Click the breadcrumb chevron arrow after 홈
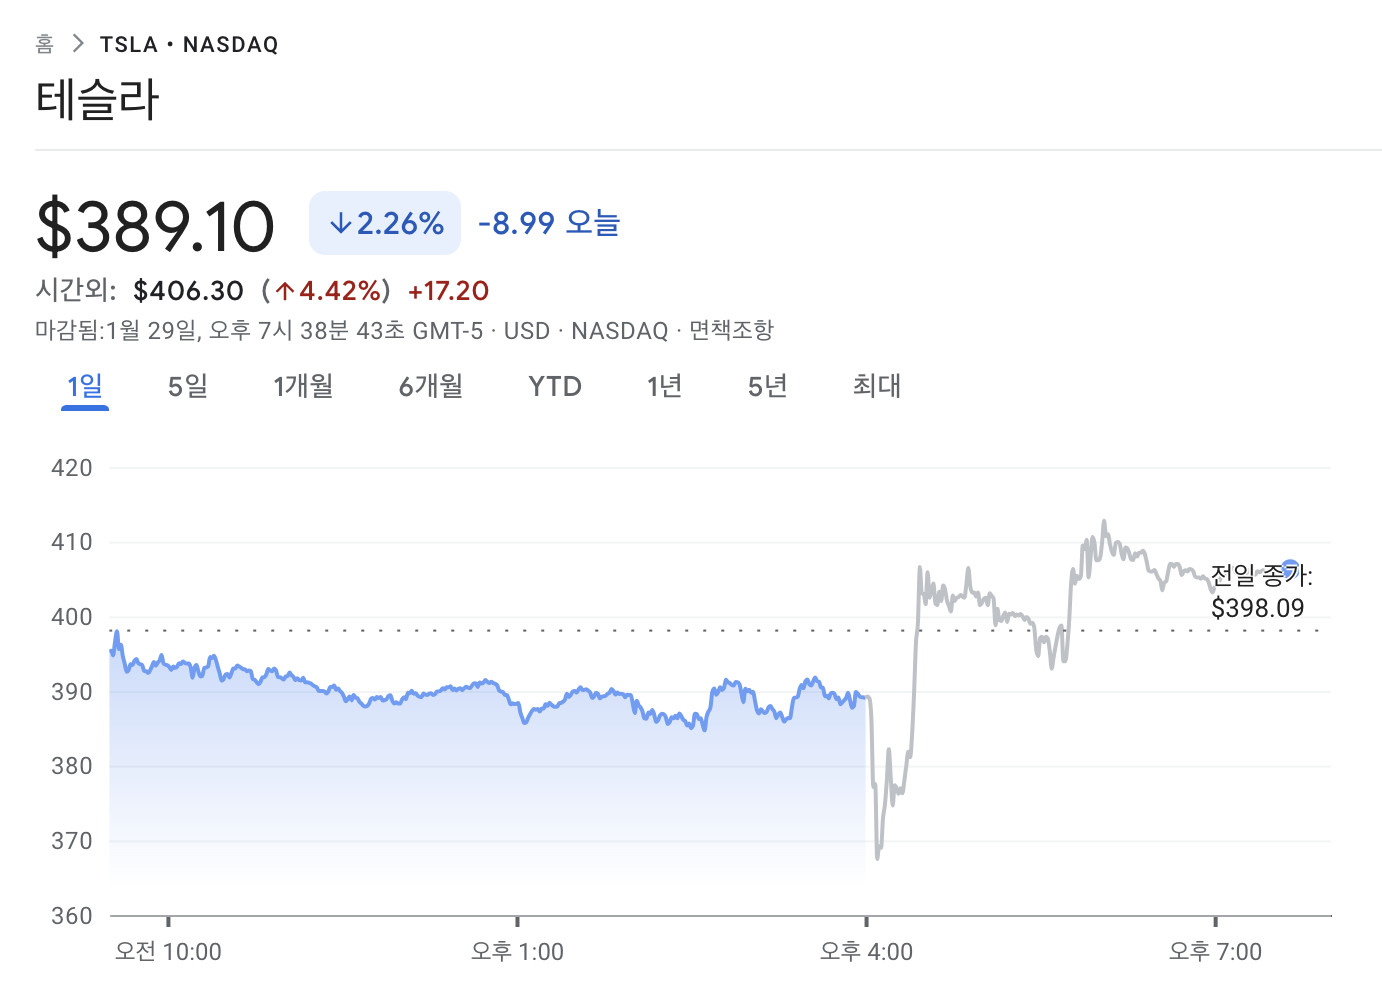This screenshot has width=1382, height=982. (x=78, y=44)
